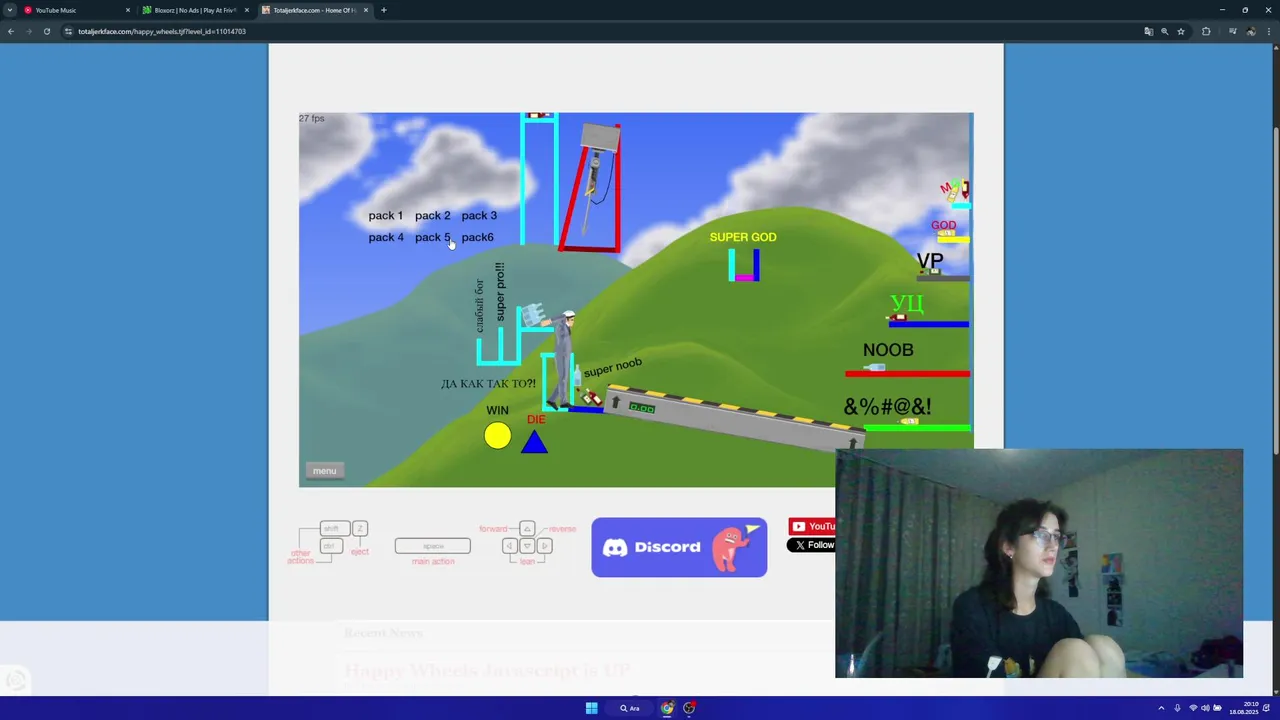1280x720 pixels.
Task: Open the Windows Start menu
Action: coord(591,708)
